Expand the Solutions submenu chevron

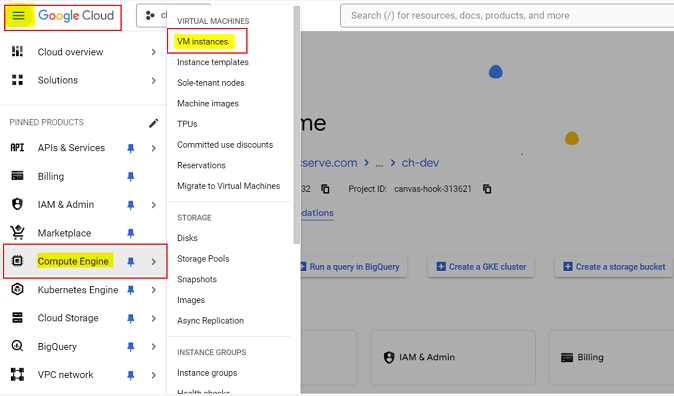click(153, 80)
